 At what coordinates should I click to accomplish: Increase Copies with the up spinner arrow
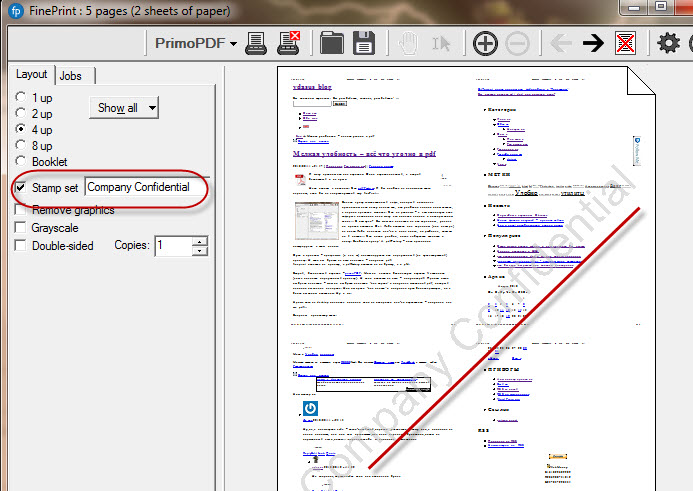coord(201,241)
